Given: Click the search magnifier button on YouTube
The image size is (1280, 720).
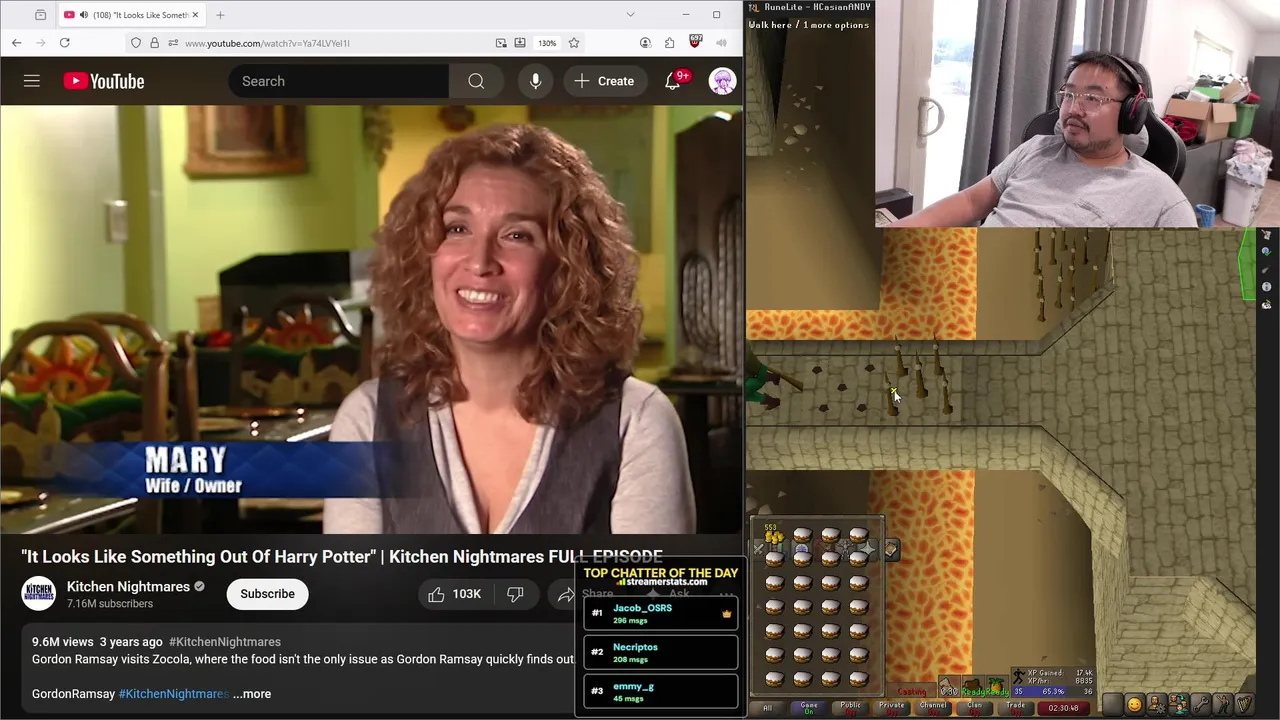Looking at the screenshot, I should pos(476,81).
